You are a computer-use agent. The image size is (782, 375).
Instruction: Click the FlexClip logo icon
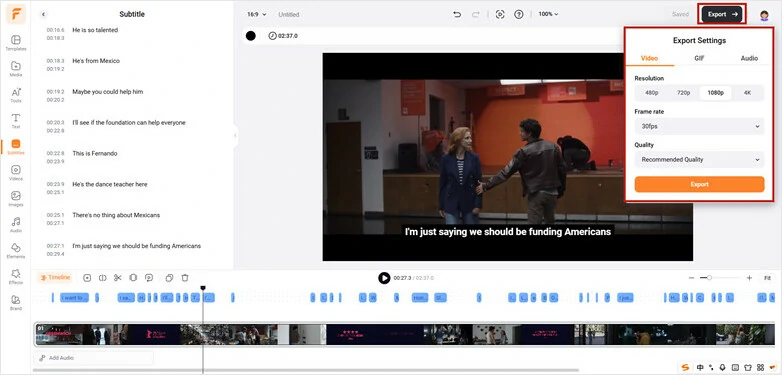pyautogui.click(x=15, y=14)
